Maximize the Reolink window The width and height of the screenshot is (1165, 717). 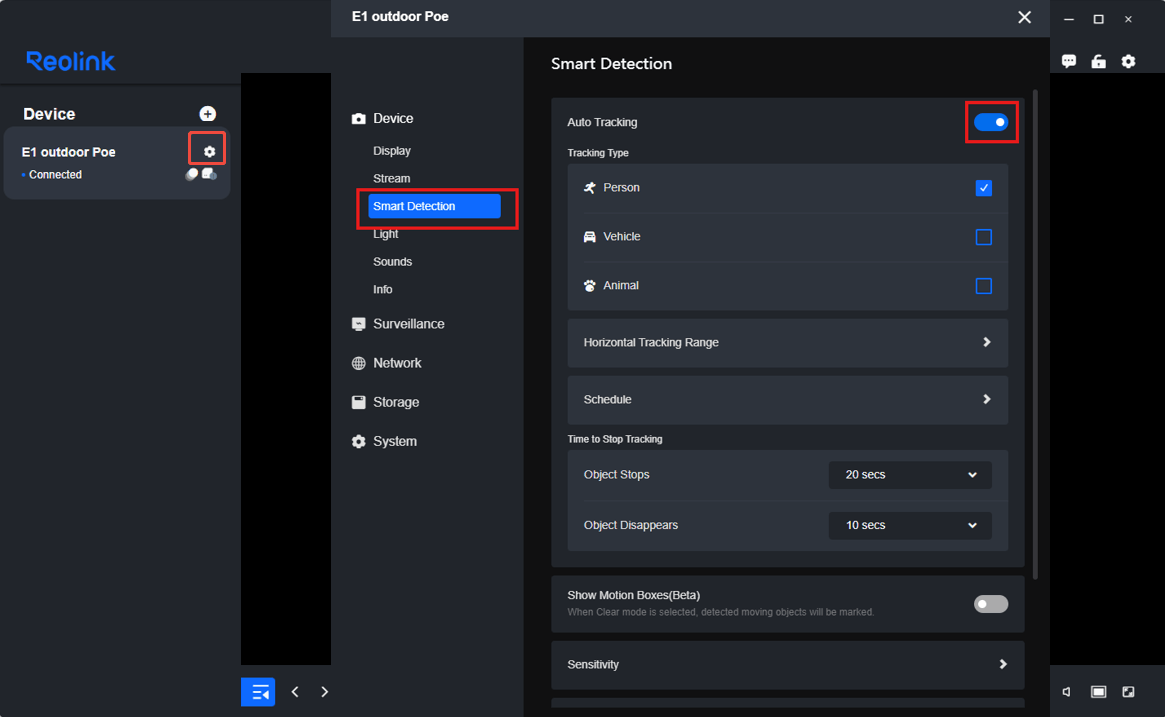click(1099, 19)
